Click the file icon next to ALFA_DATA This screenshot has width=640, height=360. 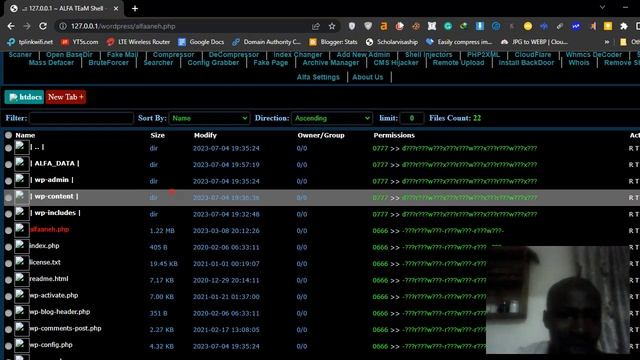pos(21,164)
